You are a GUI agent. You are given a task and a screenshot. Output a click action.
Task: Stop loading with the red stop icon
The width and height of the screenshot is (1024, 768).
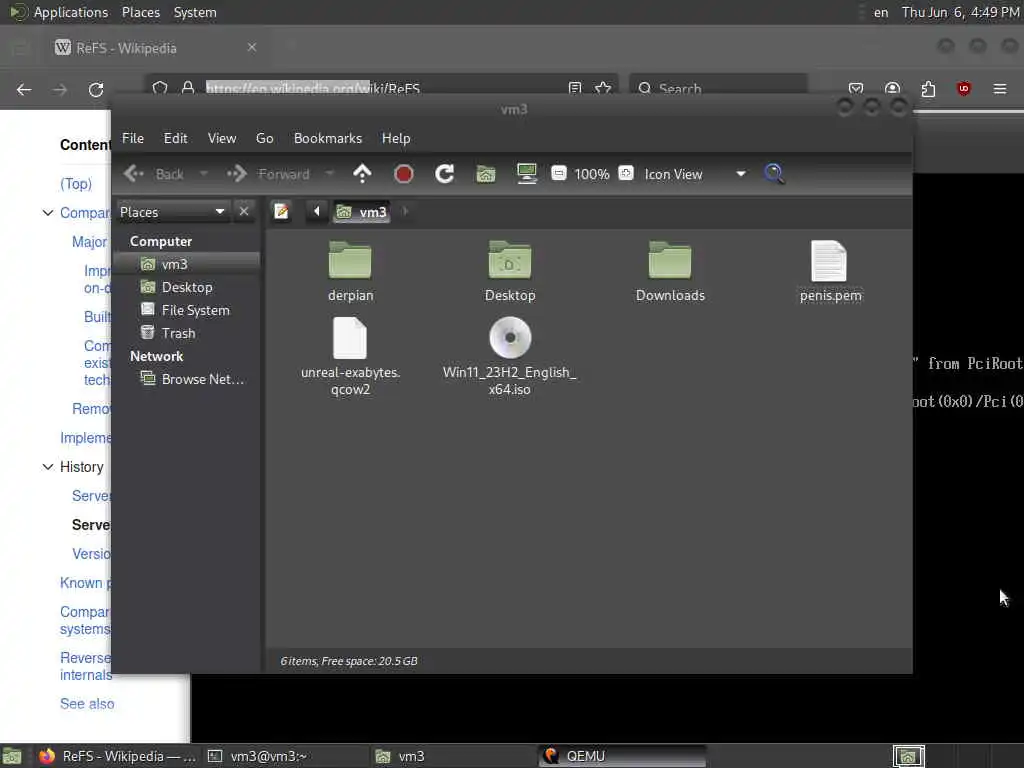404,174
